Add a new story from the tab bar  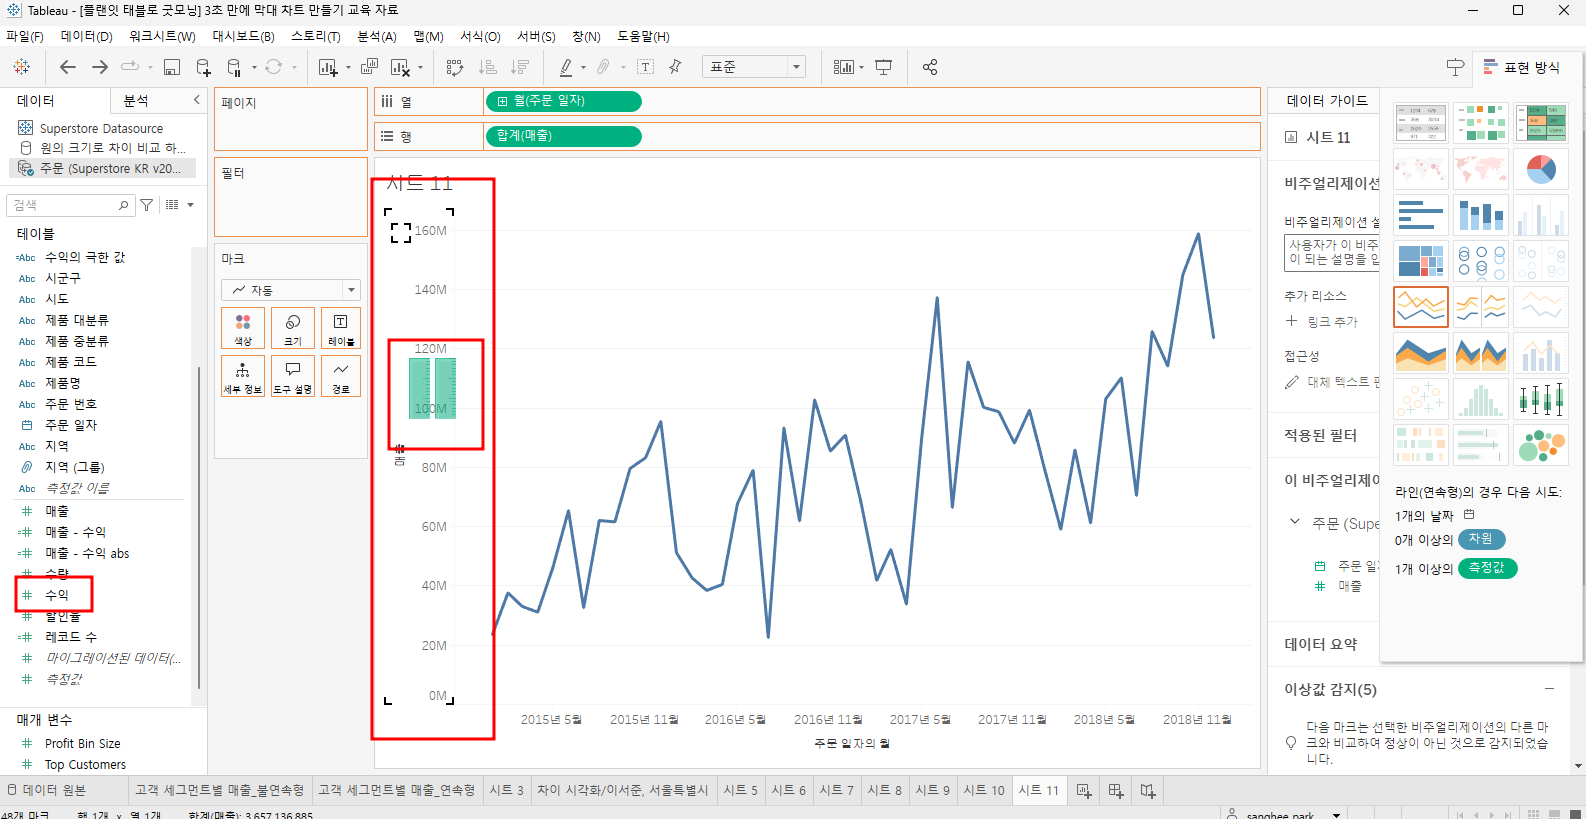pos(1148,791)
